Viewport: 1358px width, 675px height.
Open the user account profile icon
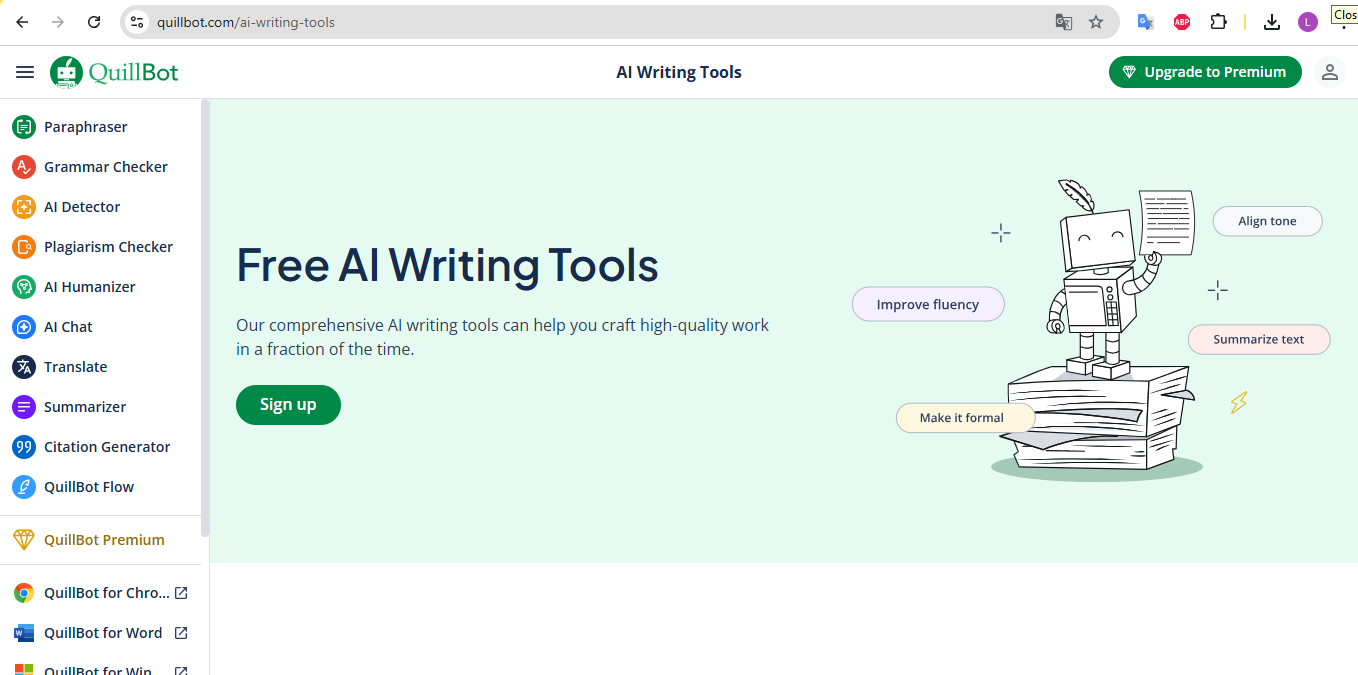point(1330,72)
